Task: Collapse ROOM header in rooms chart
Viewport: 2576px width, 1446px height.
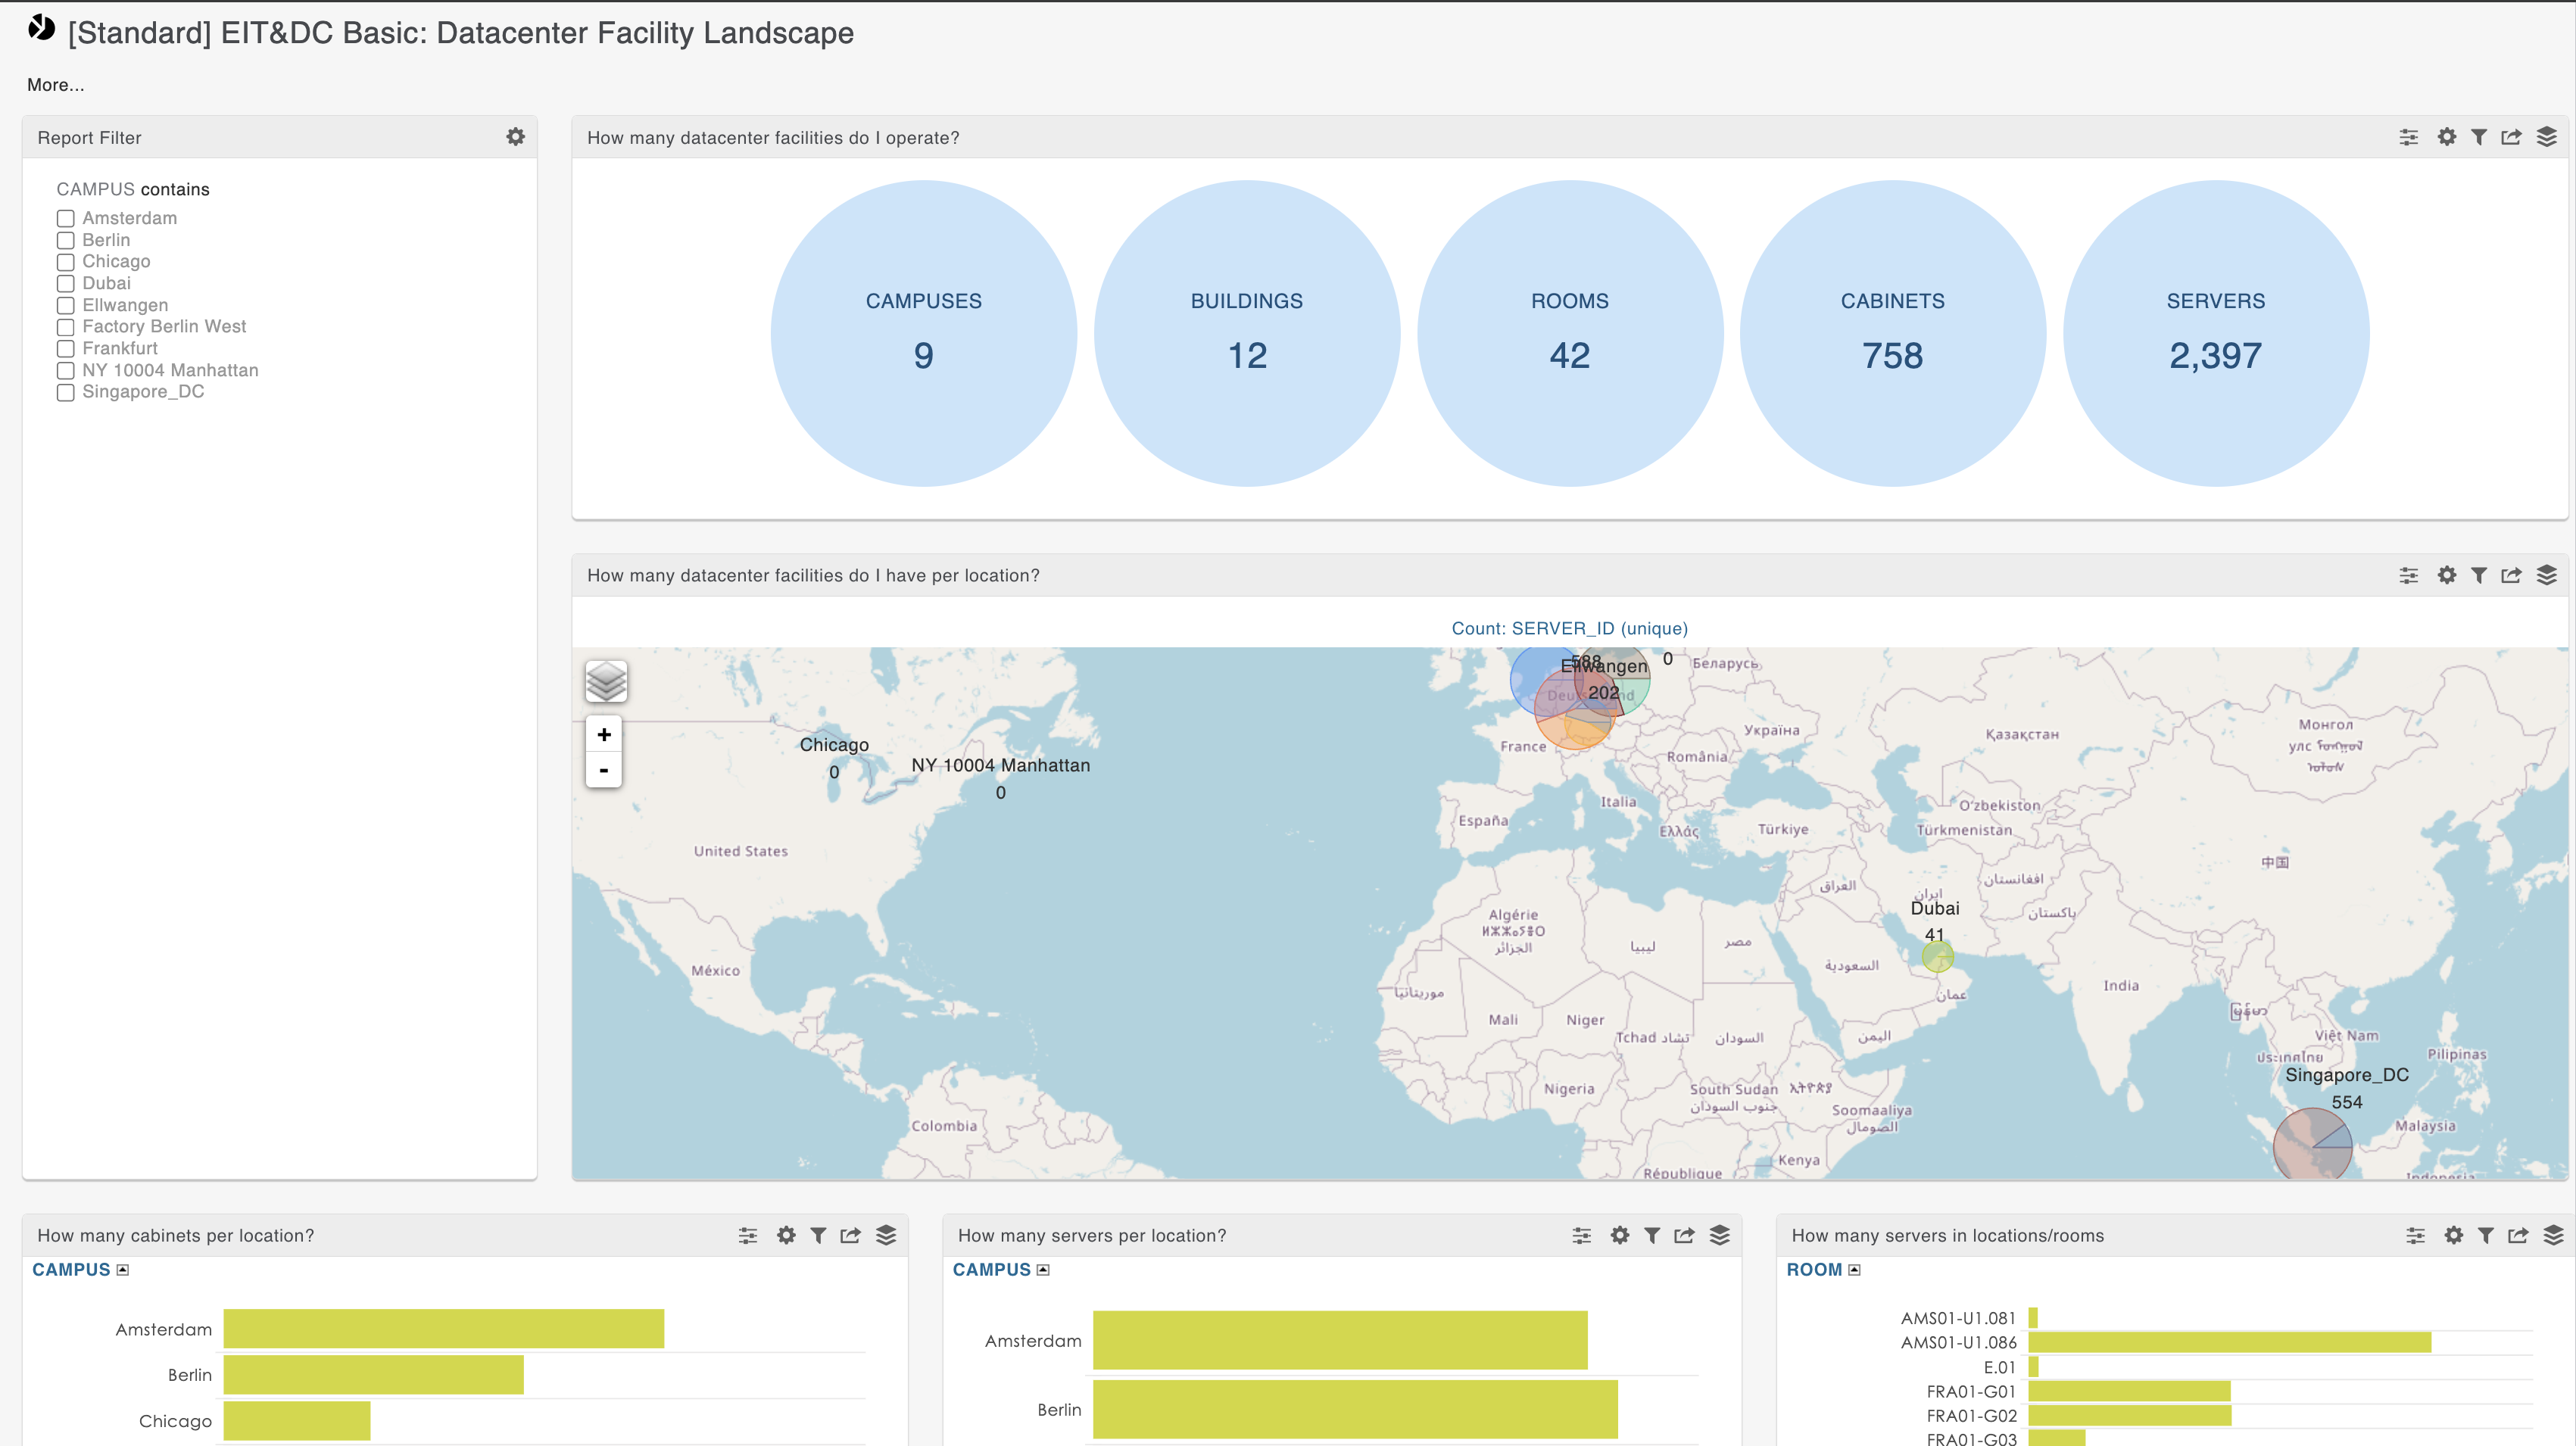Action: click(x=1854, y=1270)
